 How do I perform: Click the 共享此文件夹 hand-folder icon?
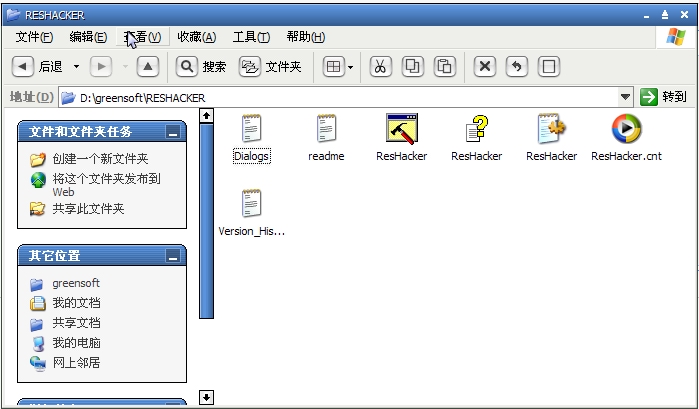point(37,209)
